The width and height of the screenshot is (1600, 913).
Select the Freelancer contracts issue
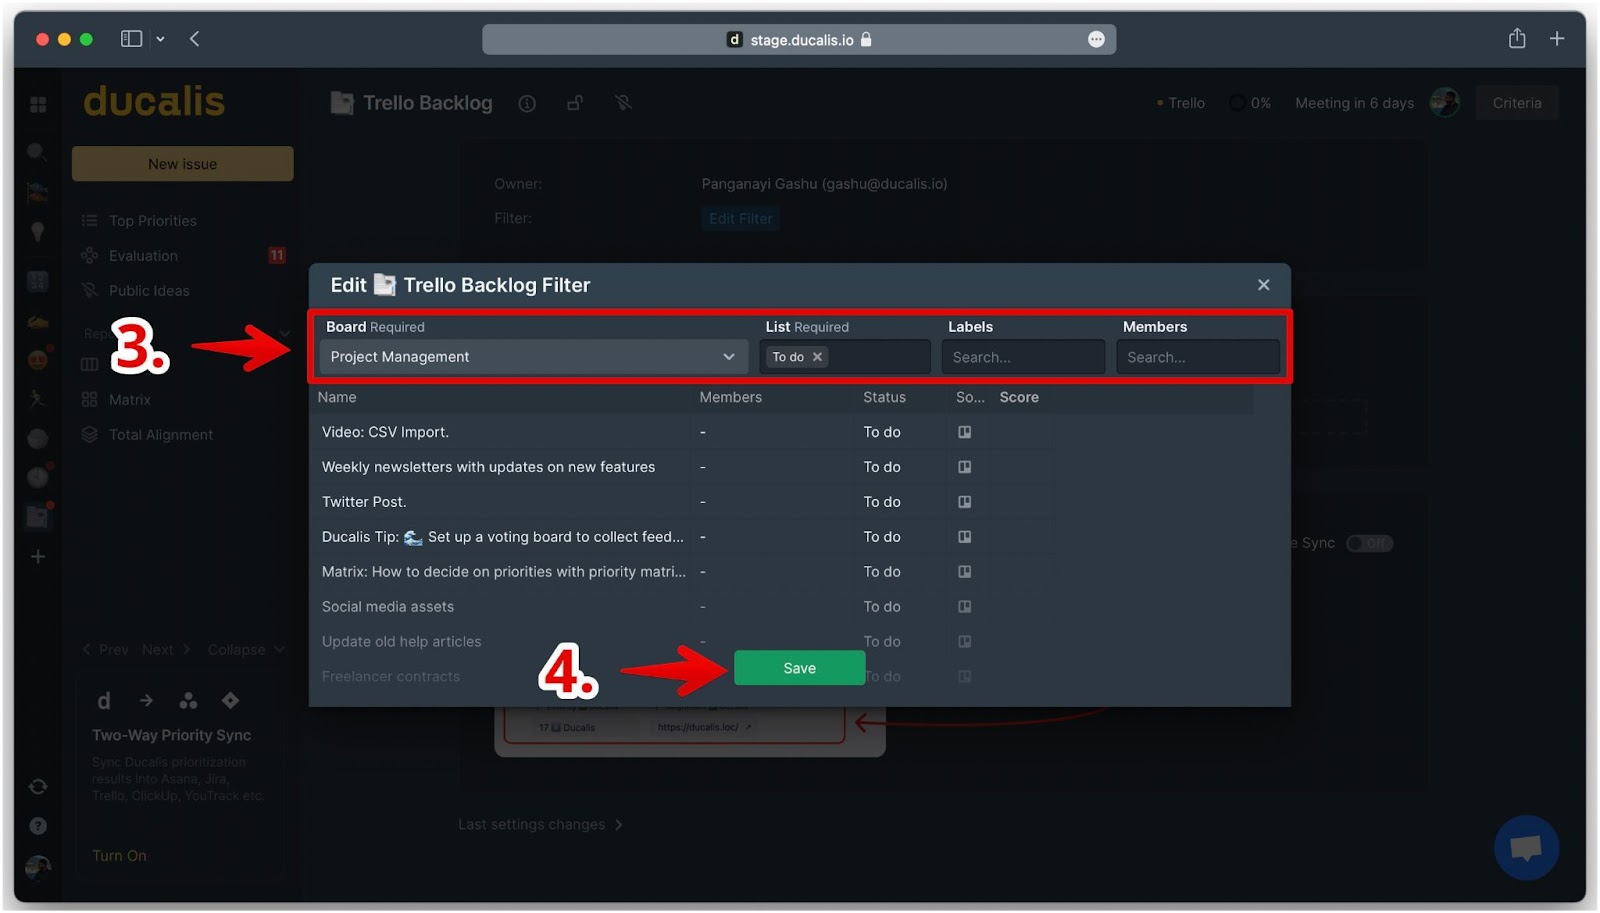(x=391, y=677)
